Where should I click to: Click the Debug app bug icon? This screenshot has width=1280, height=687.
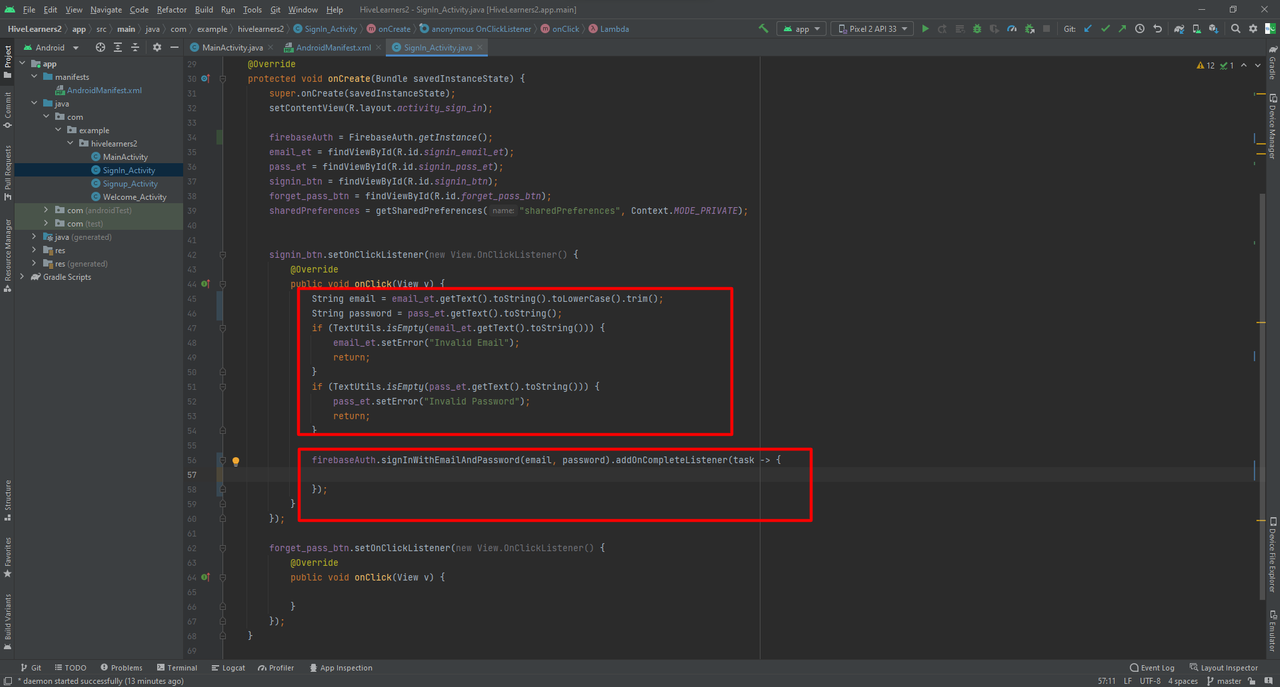[x=977, y=29]
